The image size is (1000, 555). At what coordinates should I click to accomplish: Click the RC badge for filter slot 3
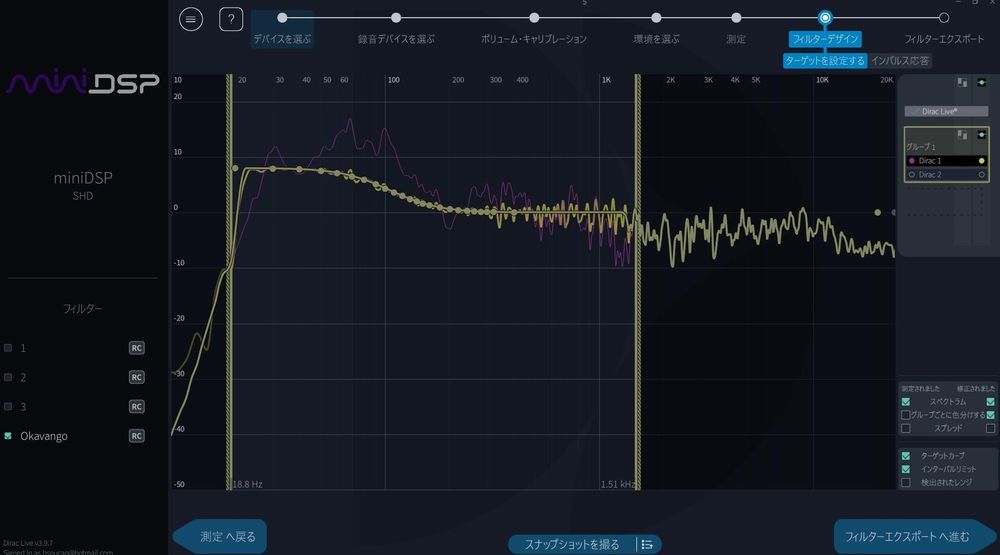[x=137, y=407]
